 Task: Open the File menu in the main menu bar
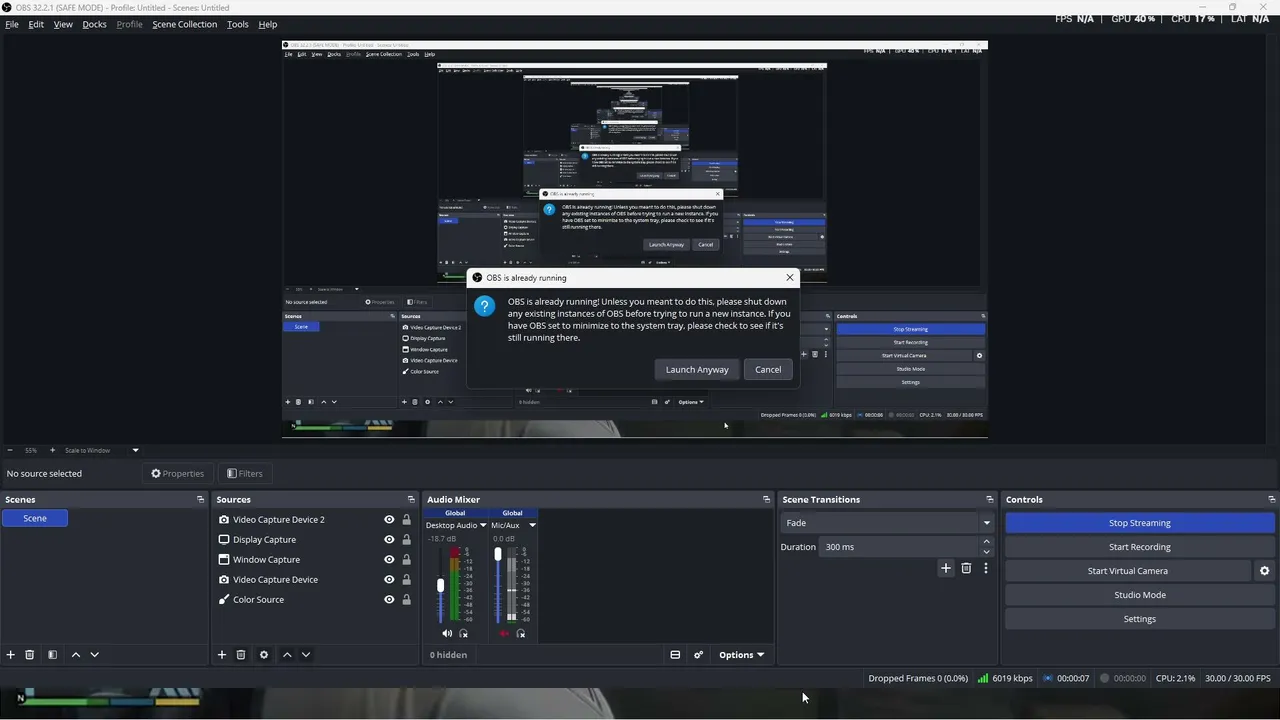[12, 24]
